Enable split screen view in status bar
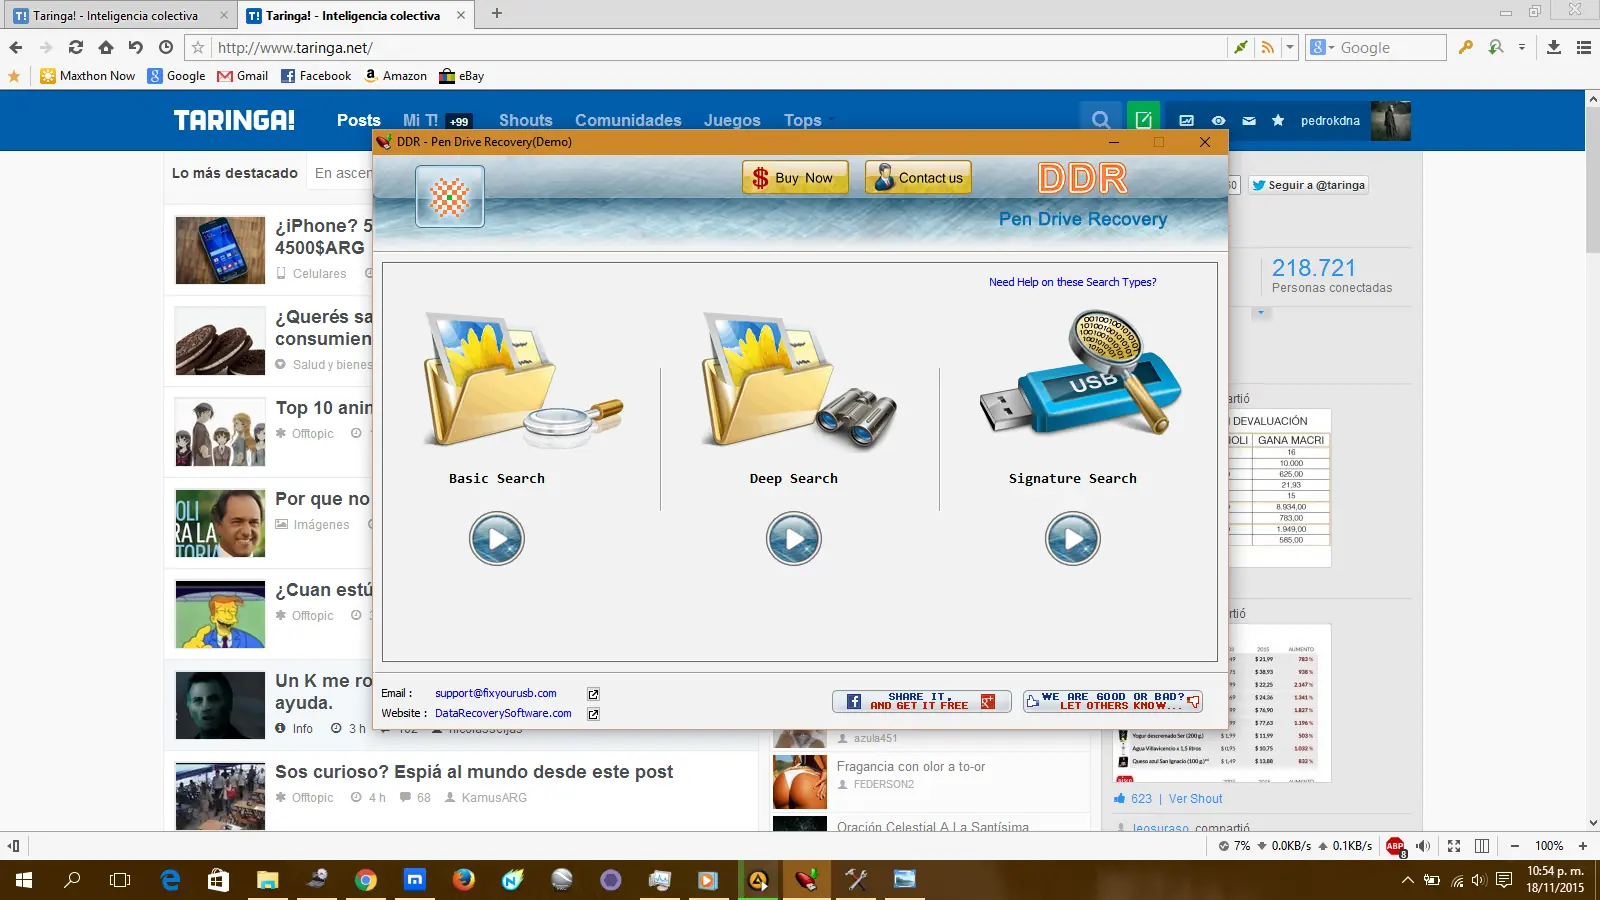The height and width of the screenshot is (900, 1600). [x=1481, y=845]
